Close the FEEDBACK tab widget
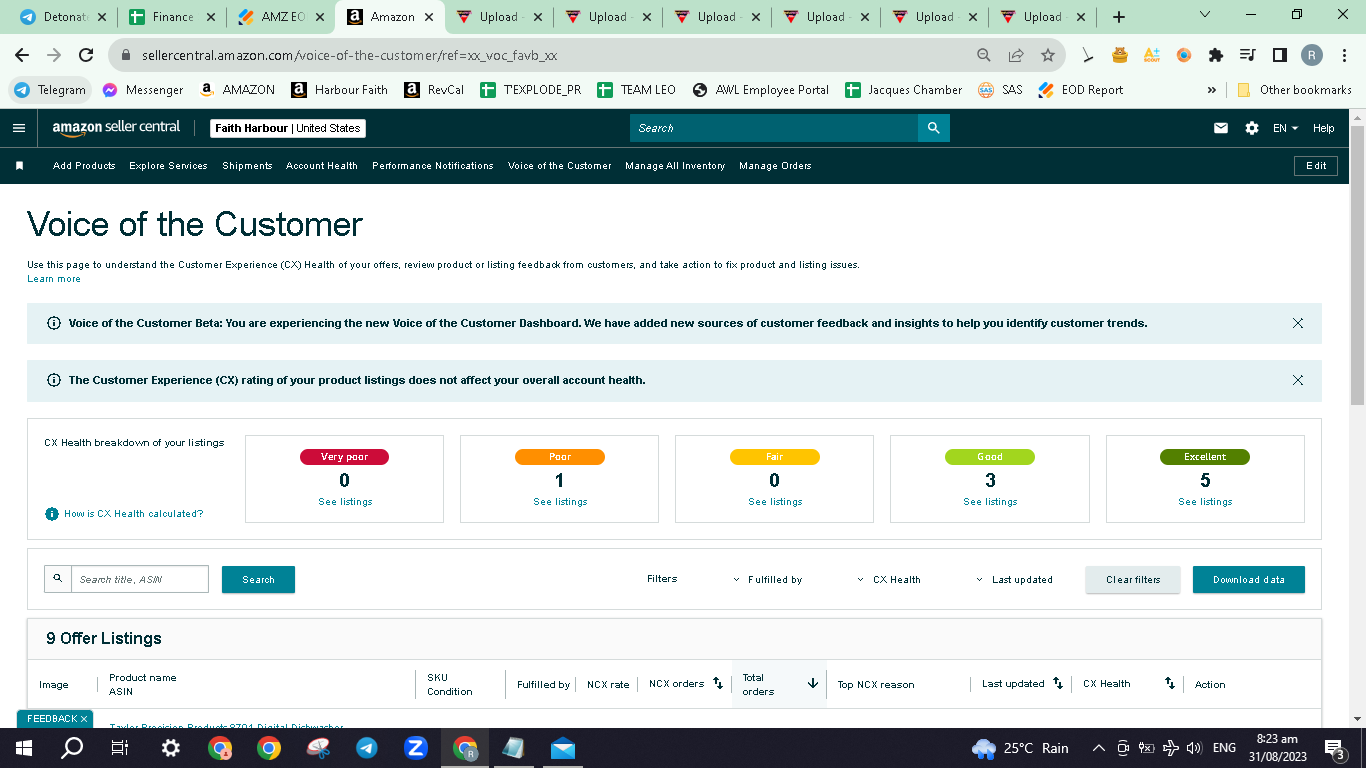1366x768 pixels. (x=84, y=719)
